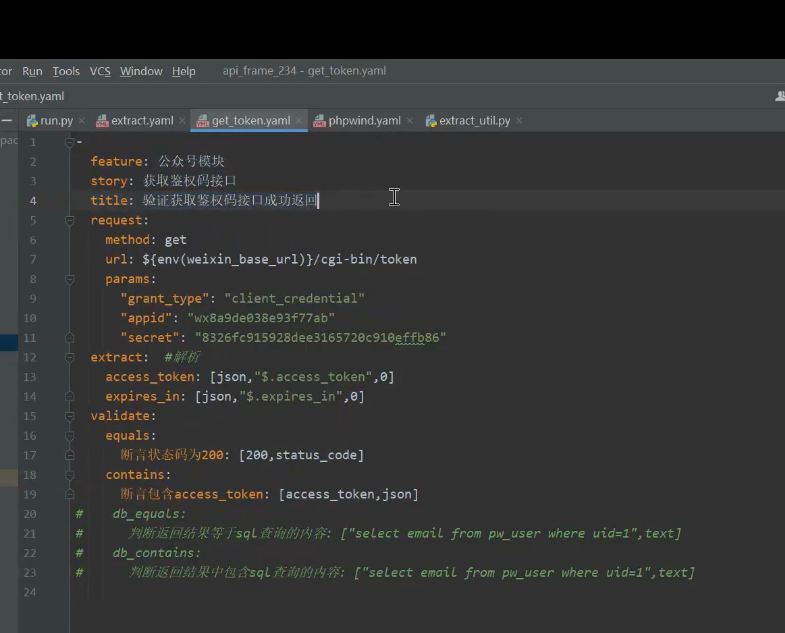
Task: Close the extract_util.py tab
Action: (x=519, y=121)
